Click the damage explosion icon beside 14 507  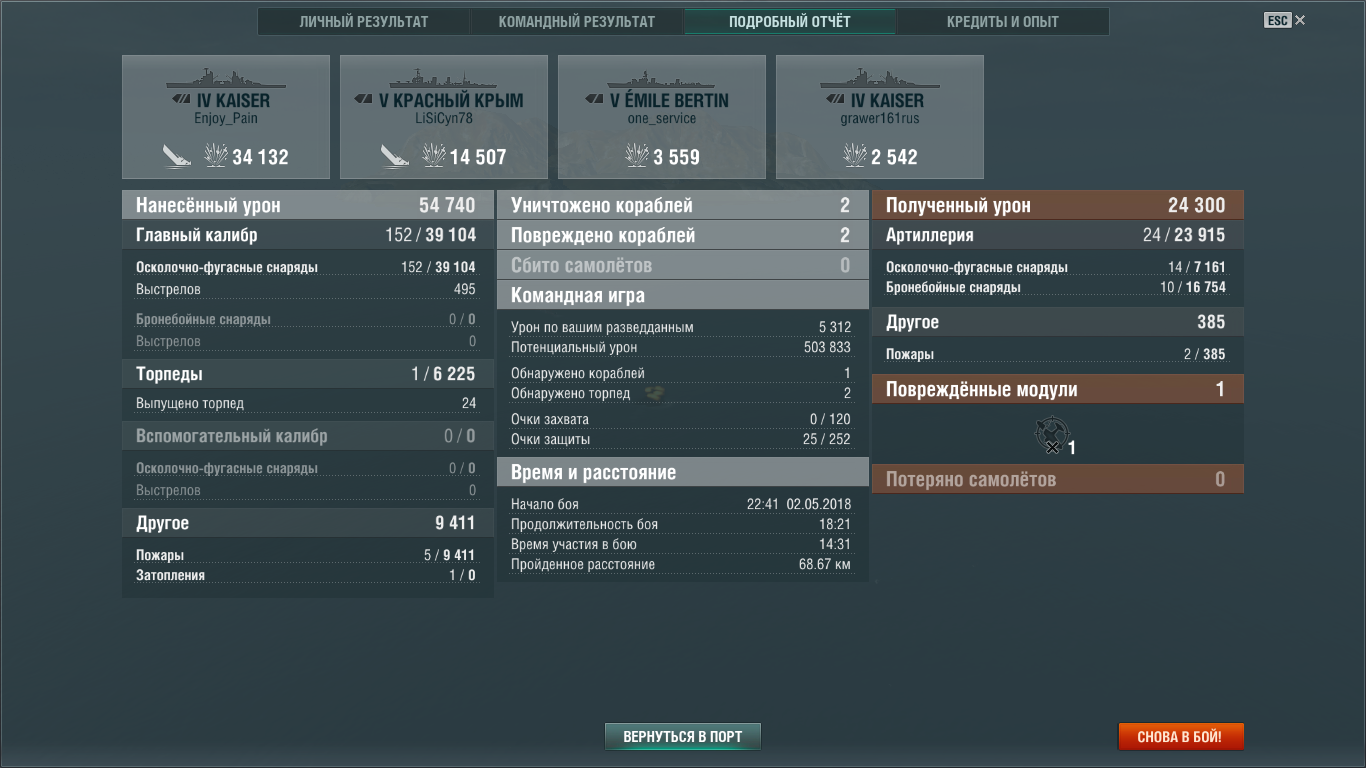pyautogui.click(x=434, y=156)
